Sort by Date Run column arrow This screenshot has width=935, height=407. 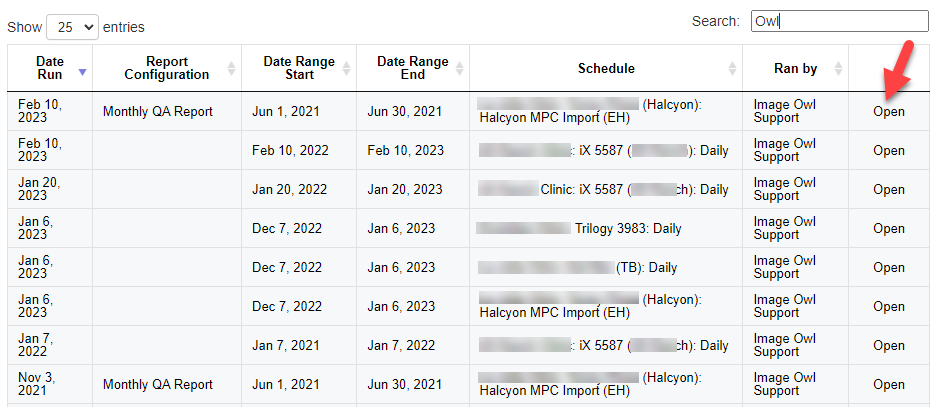pos(82,70)
